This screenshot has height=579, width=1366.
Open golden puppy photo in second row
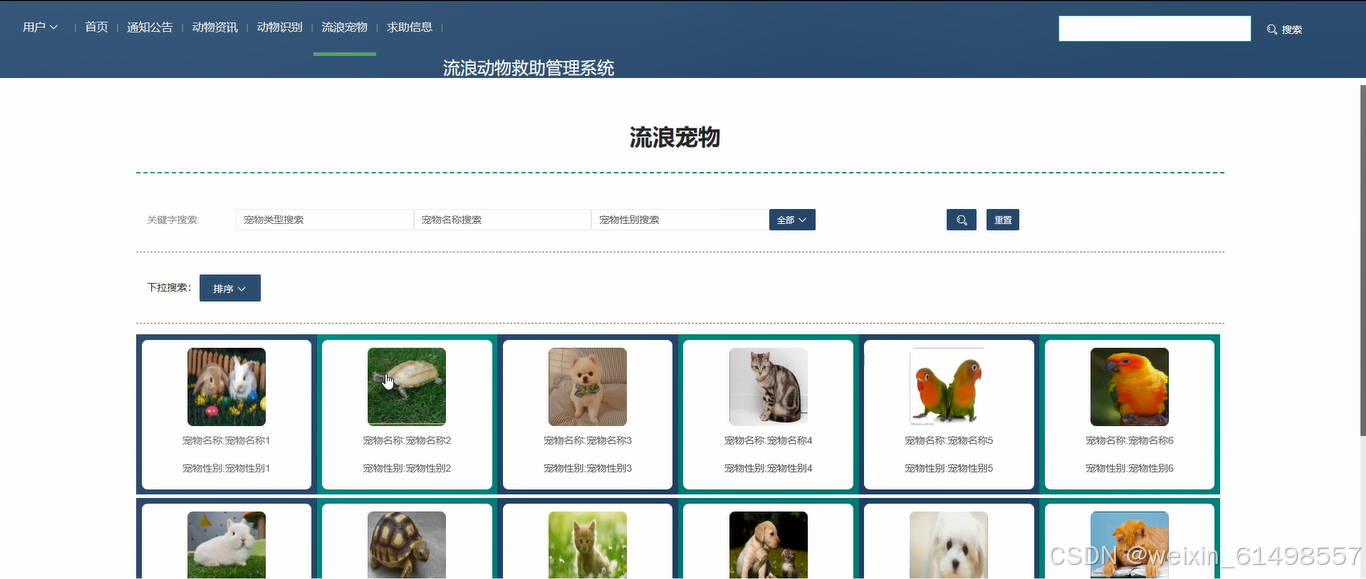point(768,545)
